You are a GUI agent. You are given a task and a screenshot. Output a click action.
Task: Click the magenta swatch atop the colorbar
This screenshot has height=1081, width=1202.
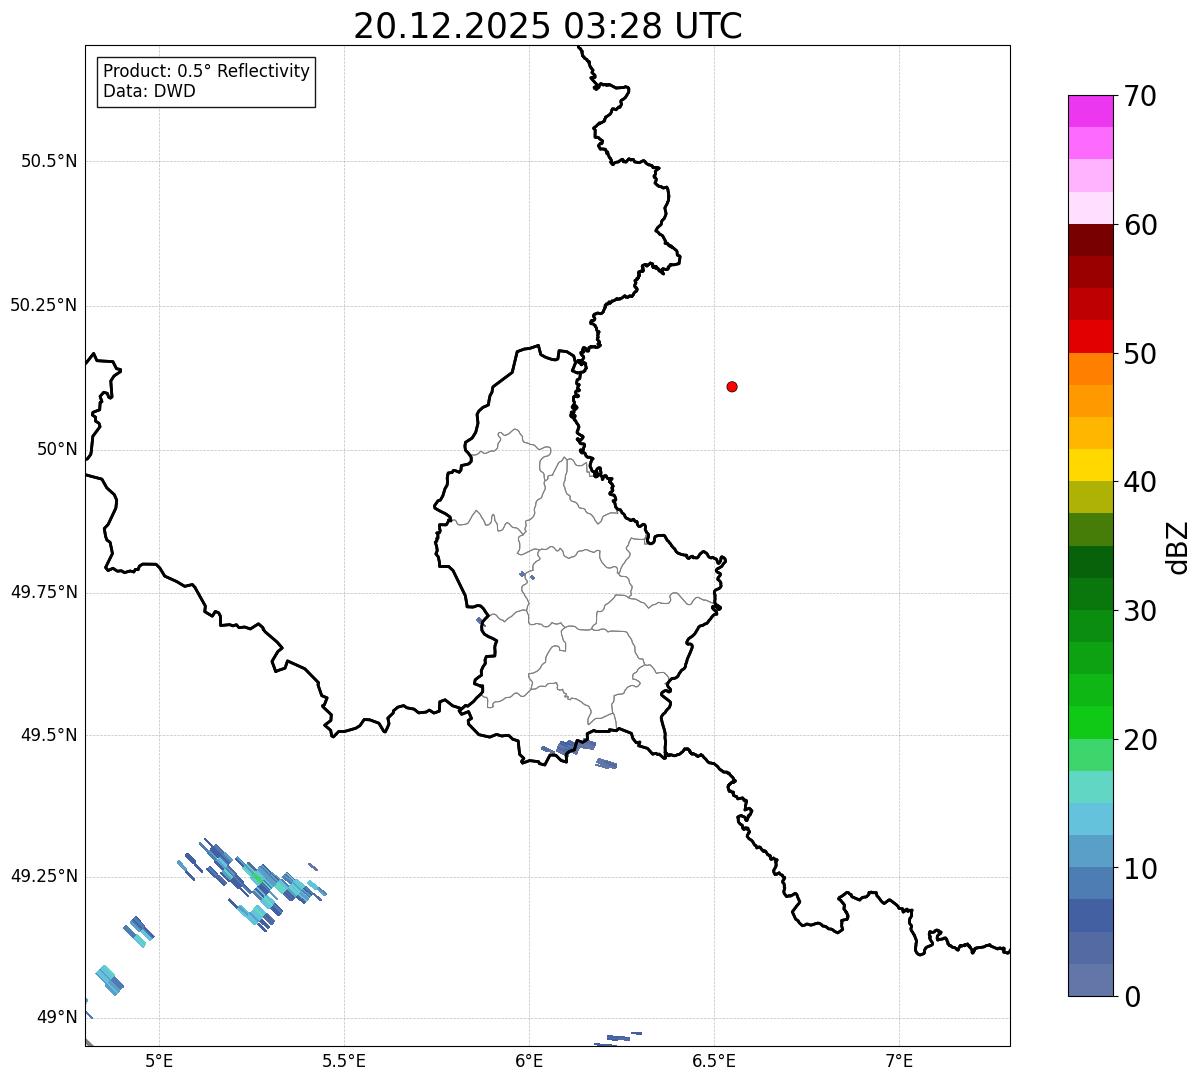point(1090,111)
